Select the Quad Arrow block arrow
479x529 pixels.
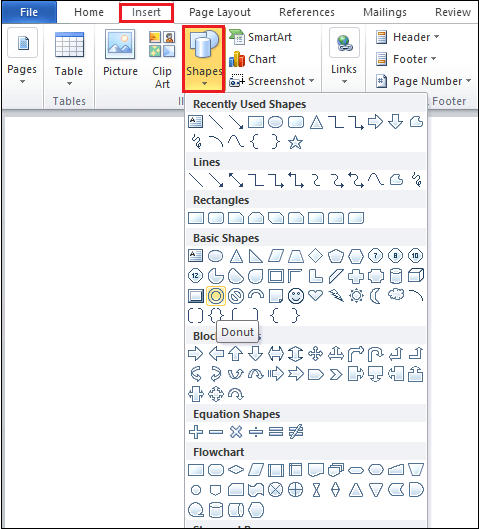click(316, 354)
